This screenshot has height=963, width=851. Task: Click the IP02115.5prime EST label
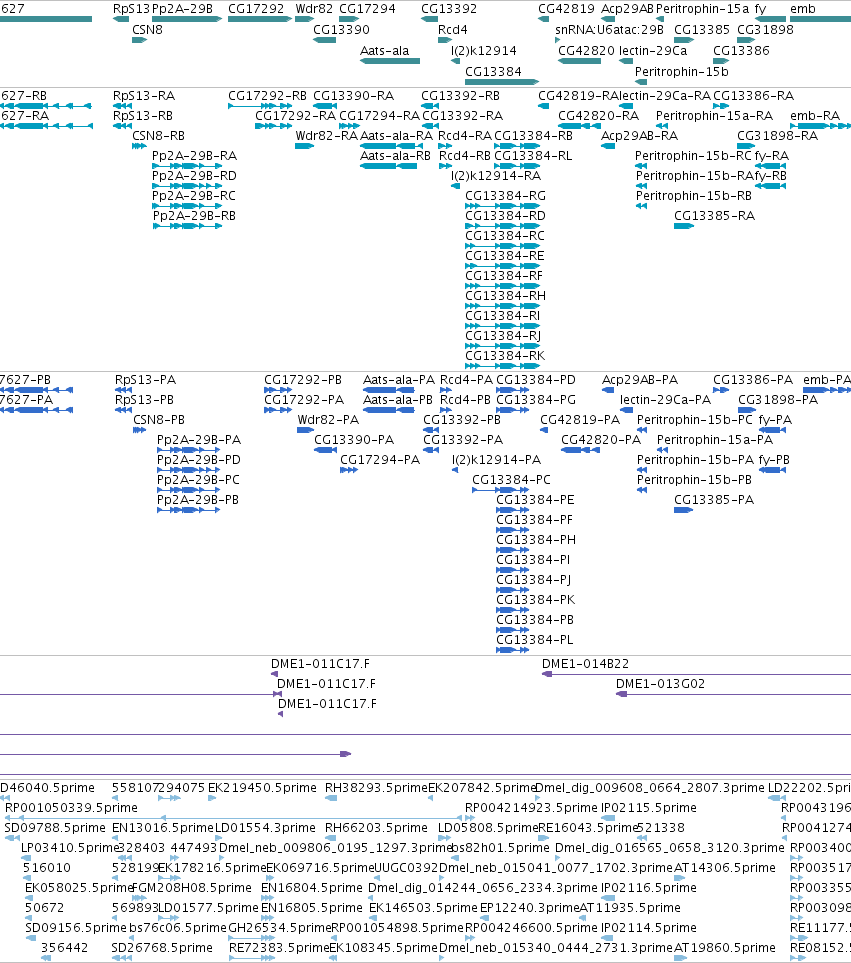(x=648, y=808)
